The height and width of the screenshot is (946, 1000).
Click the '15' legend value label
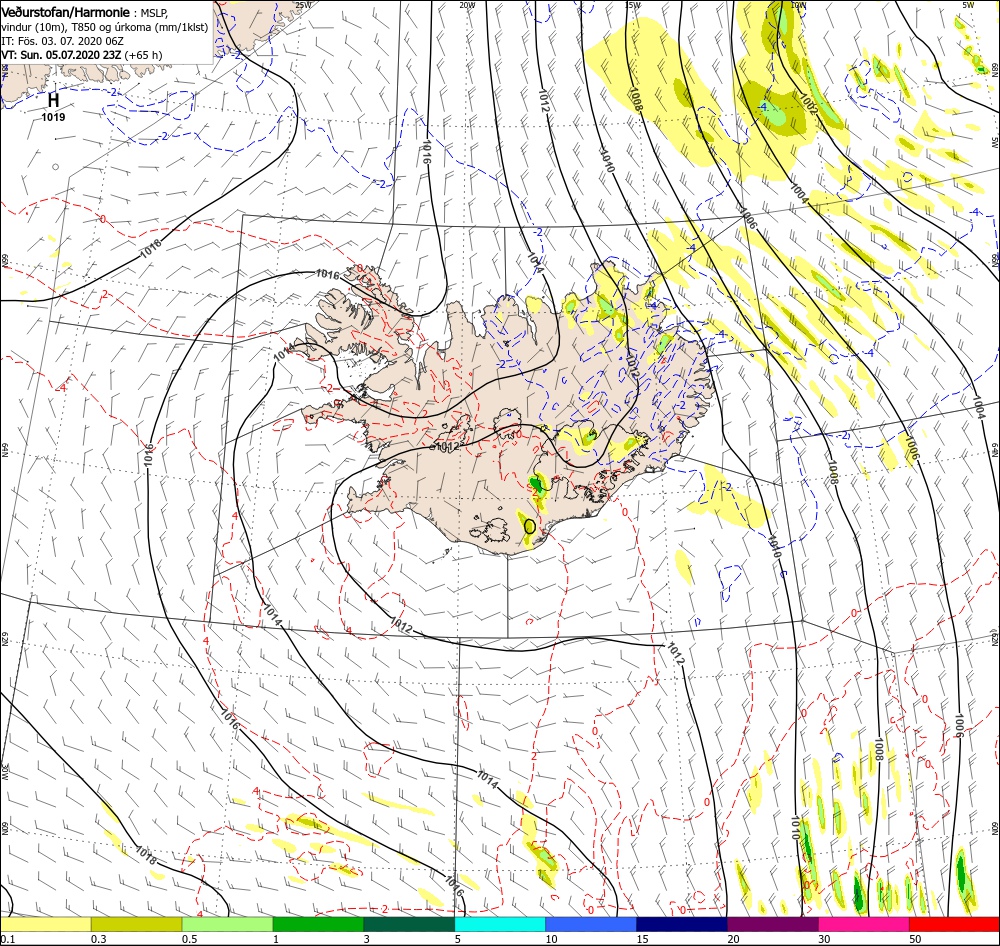point(642,939)
